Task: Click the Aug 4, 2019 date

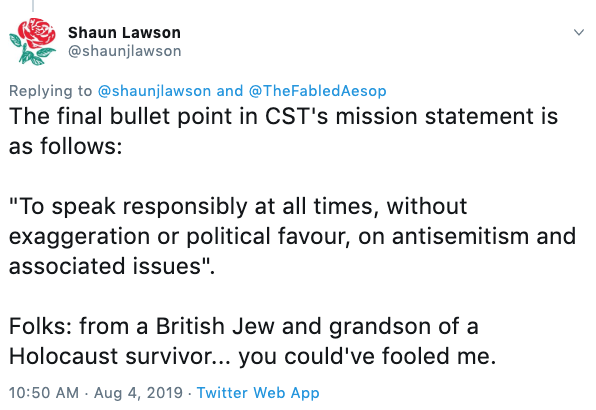Action: (x=138, y=393)
